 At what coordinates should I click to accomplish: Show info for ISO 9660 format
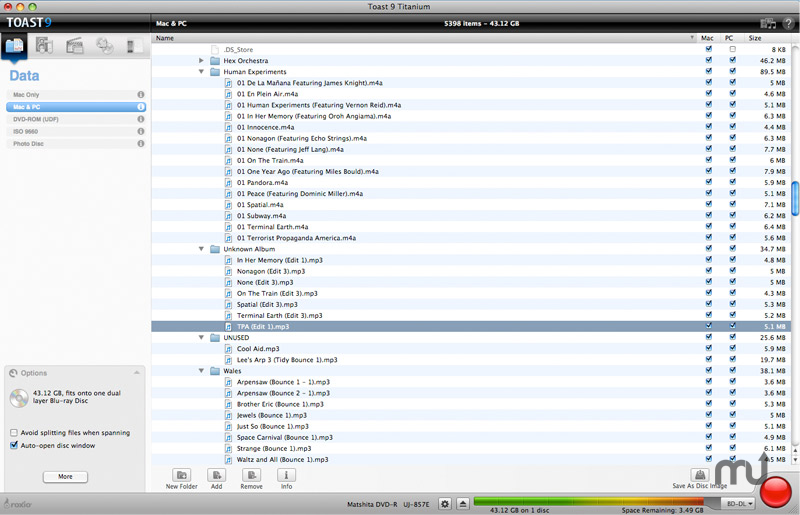(141, 131)
